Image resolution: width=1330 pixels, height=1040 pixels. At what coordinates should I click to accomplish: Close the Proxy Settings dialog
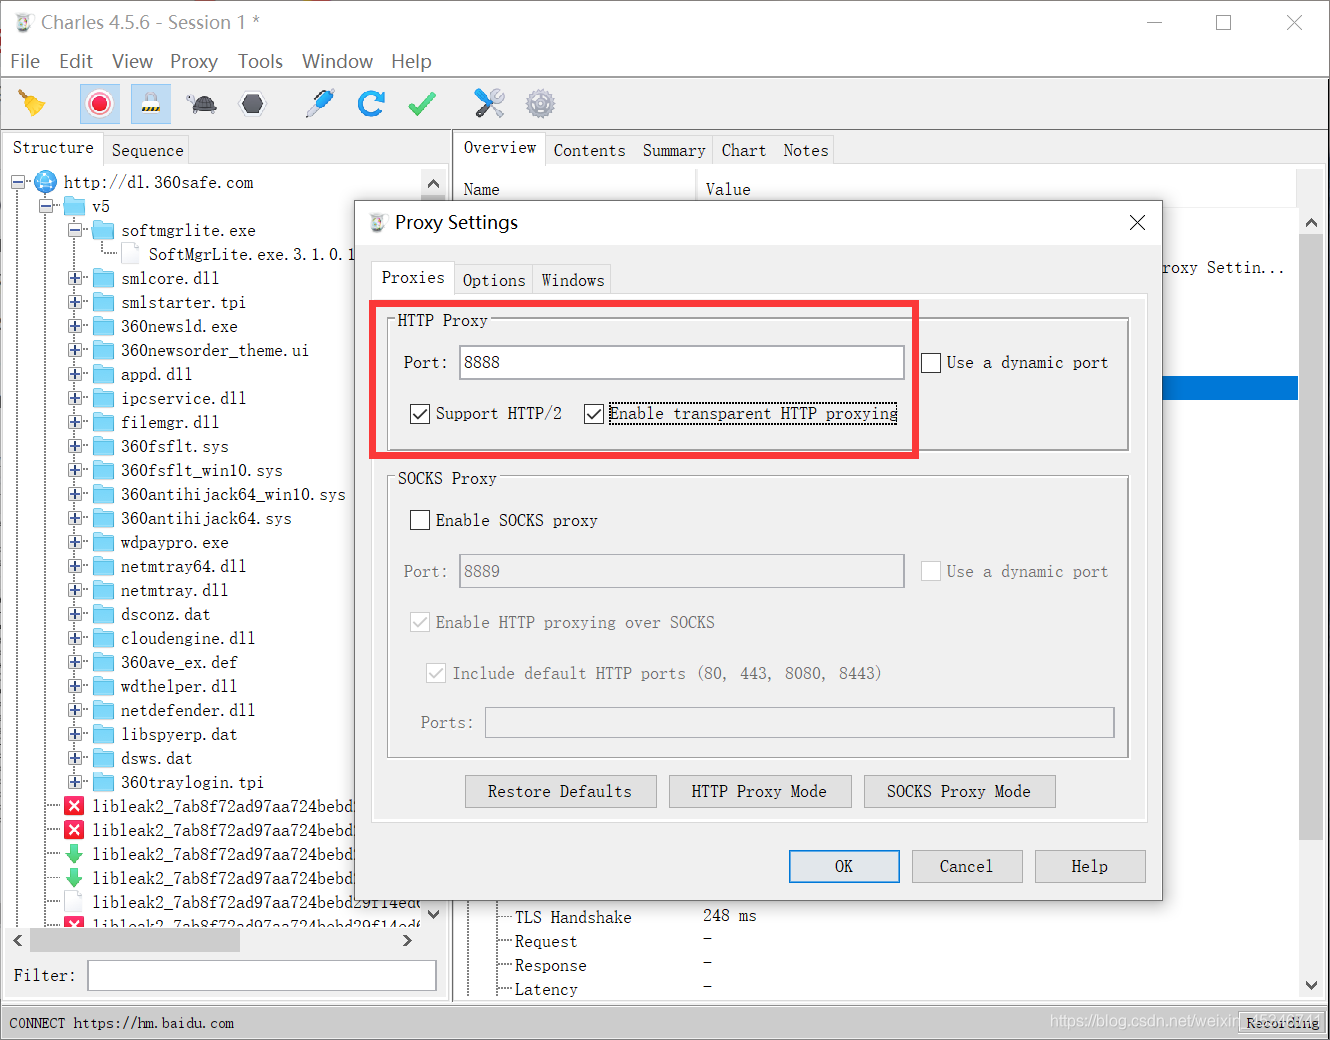[1137, 222]
